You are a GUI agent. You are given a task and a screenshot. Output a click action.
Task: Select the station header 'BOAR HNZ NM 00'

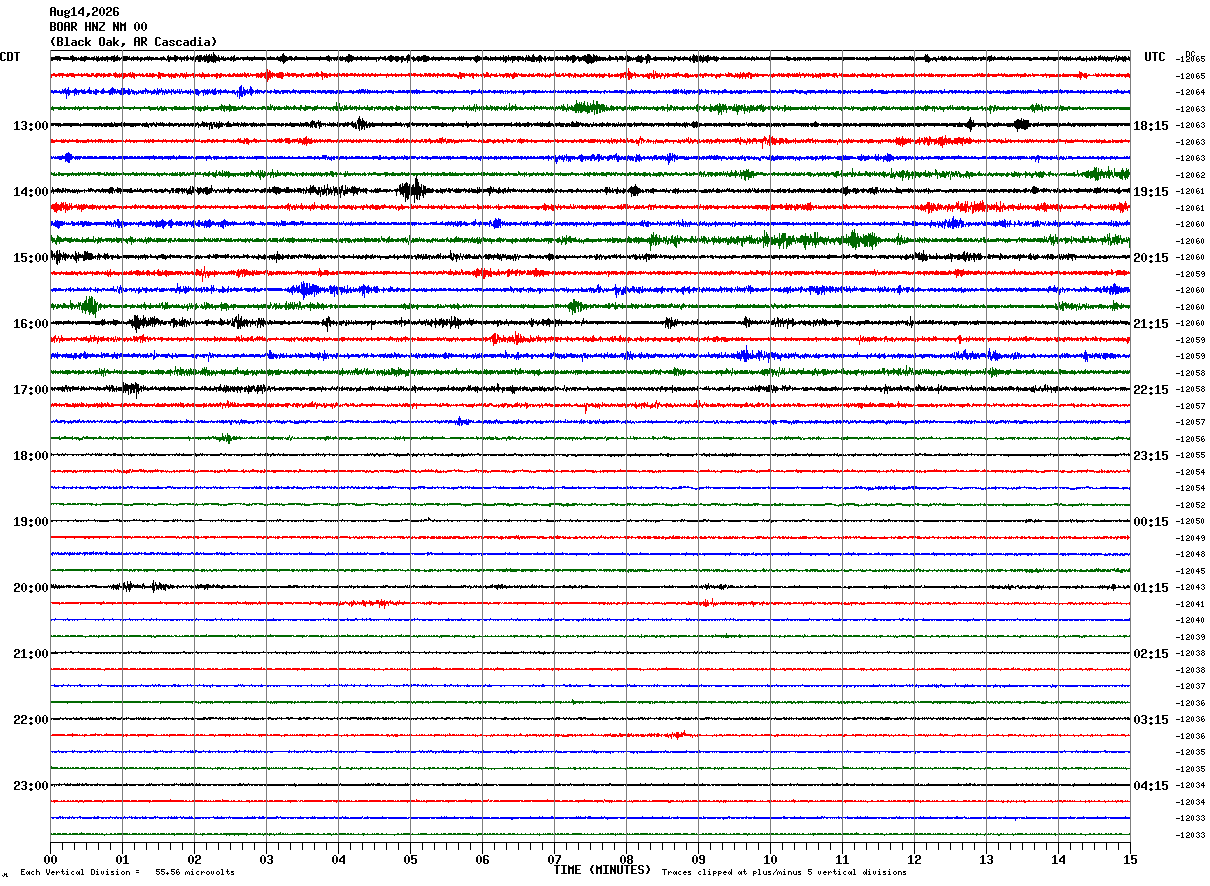pyautogui.click(x=98, y=27)
